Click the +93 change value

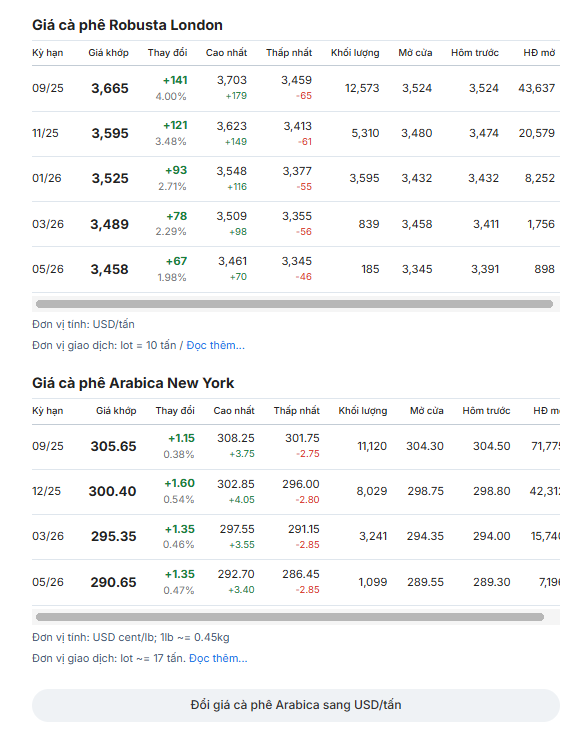point(176,170)
